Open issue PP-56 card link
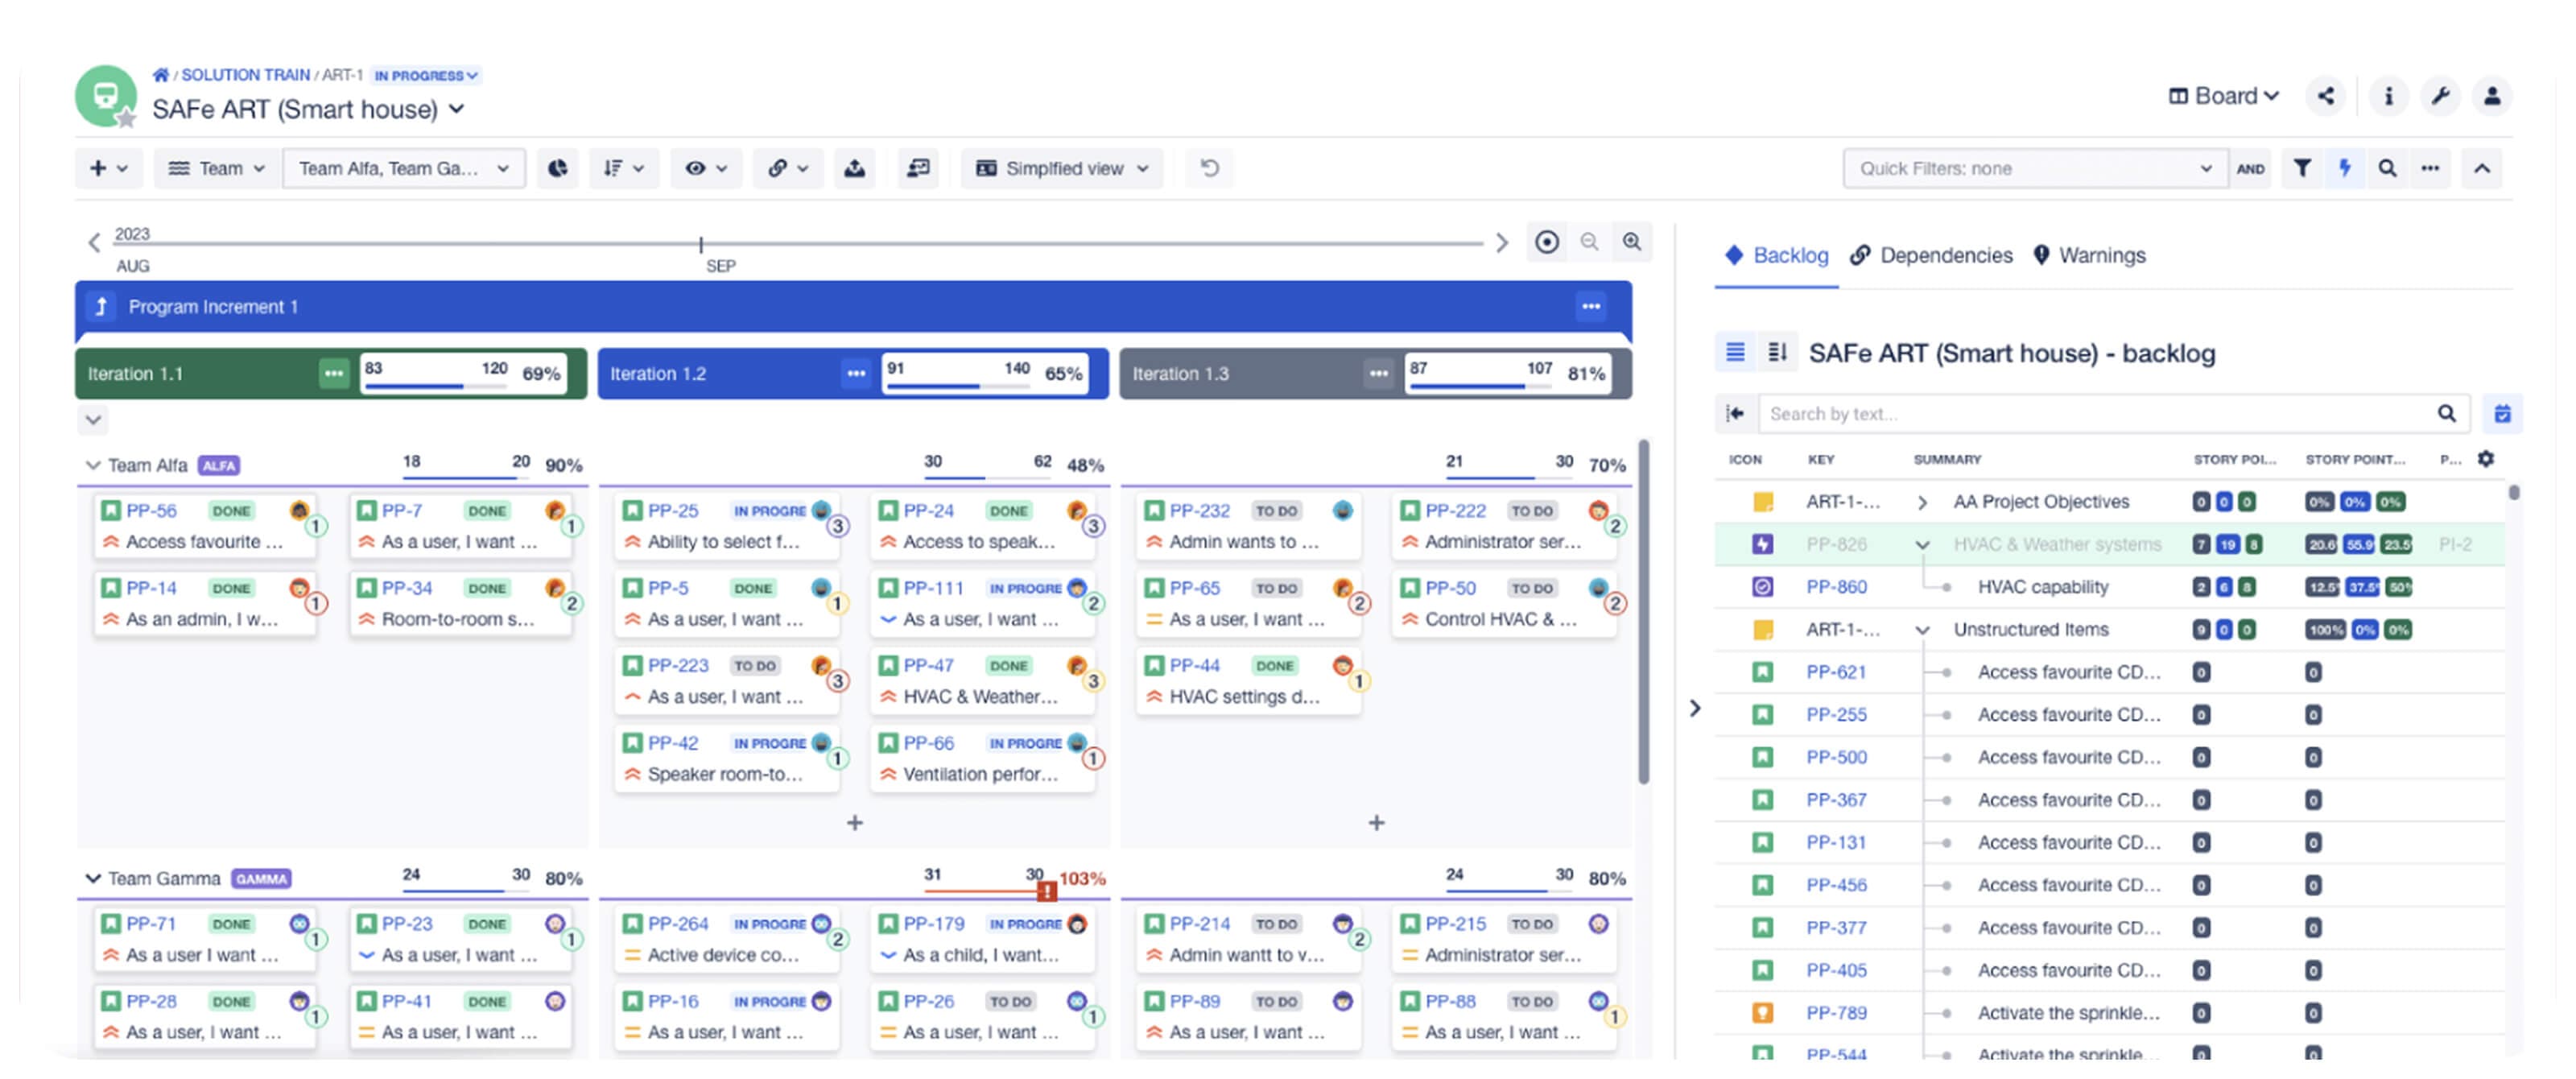The height and width of the screenshot is (1079, 2576). click(151, 510)
